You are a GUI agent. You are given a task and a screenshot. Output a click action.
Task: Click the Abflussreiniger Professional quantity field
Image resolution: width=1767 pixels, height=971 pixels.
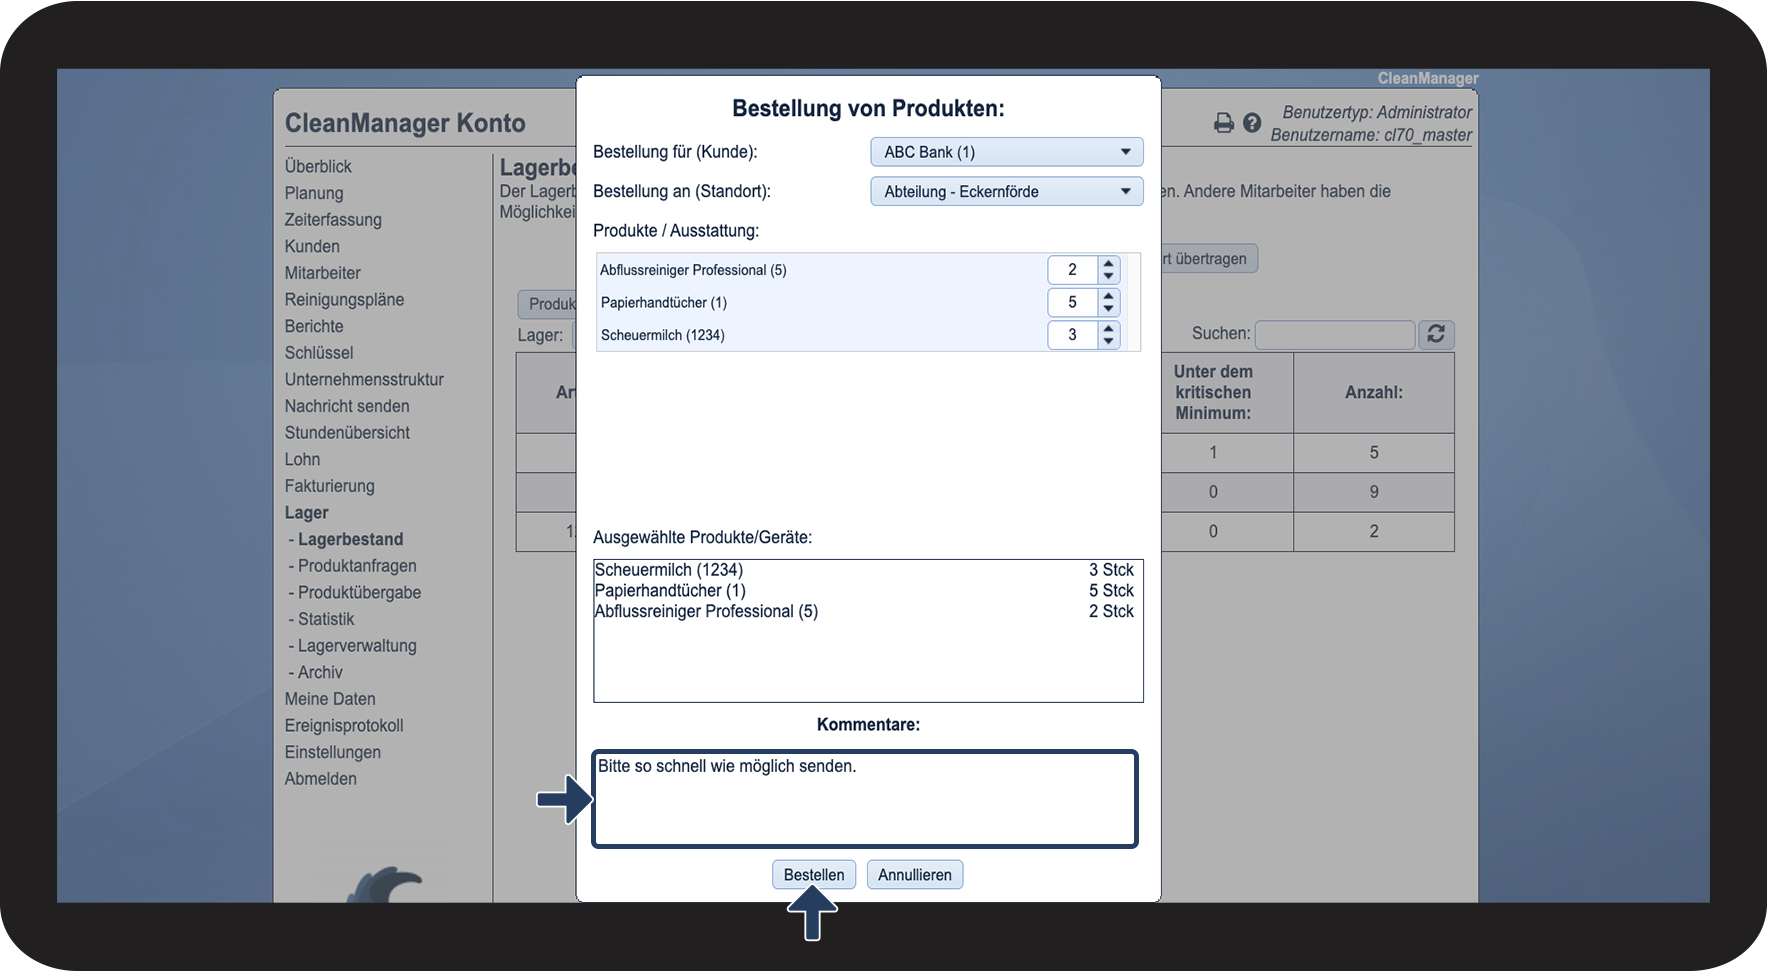(1072, 270)
